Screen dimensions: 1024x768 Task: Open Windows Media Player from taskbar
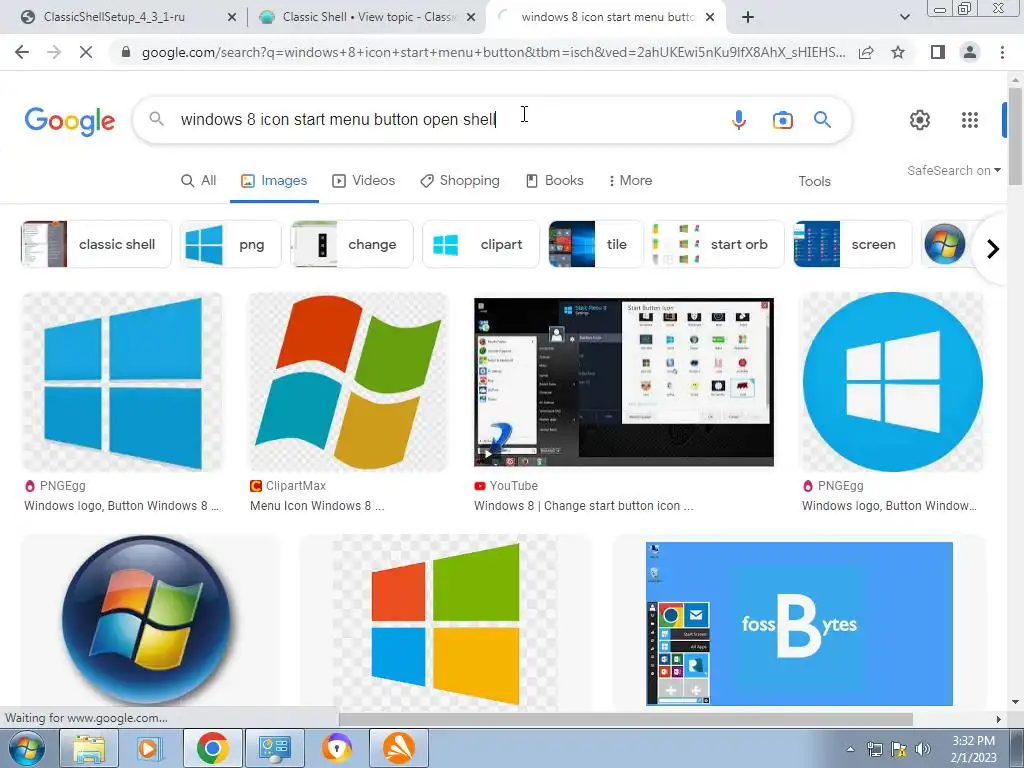pyautogui.click(x=150, y=748)
